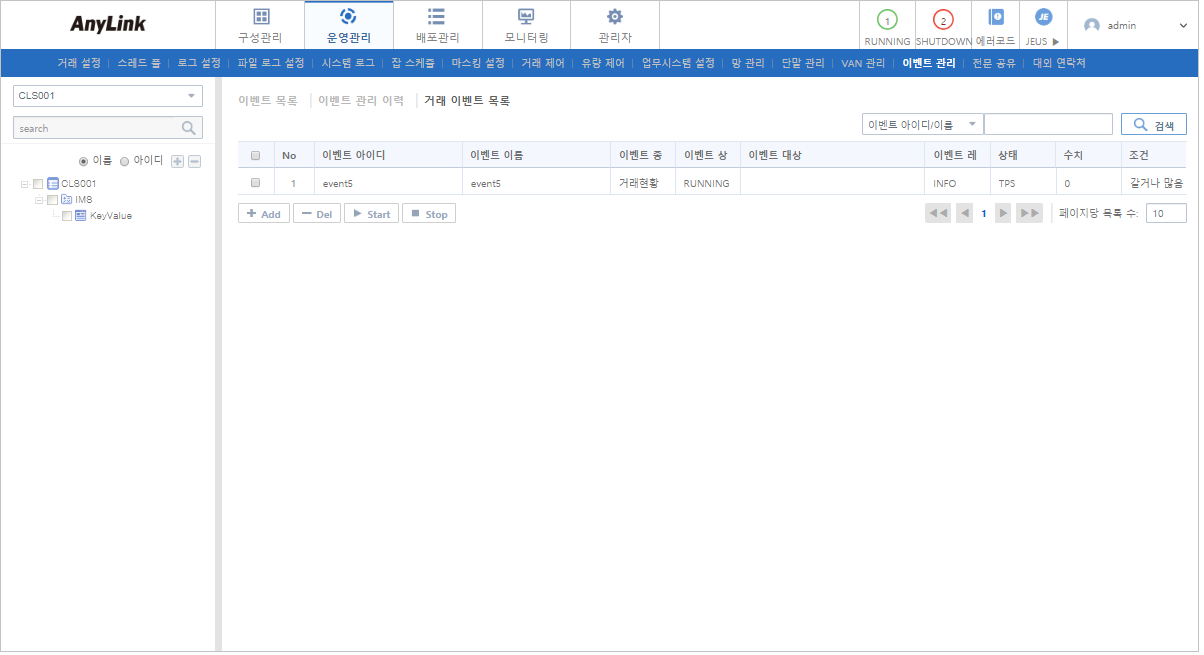1204x655 pixels.
Task: Check the CLS001 tree node checkbox
Action: [x=39, y=184]
